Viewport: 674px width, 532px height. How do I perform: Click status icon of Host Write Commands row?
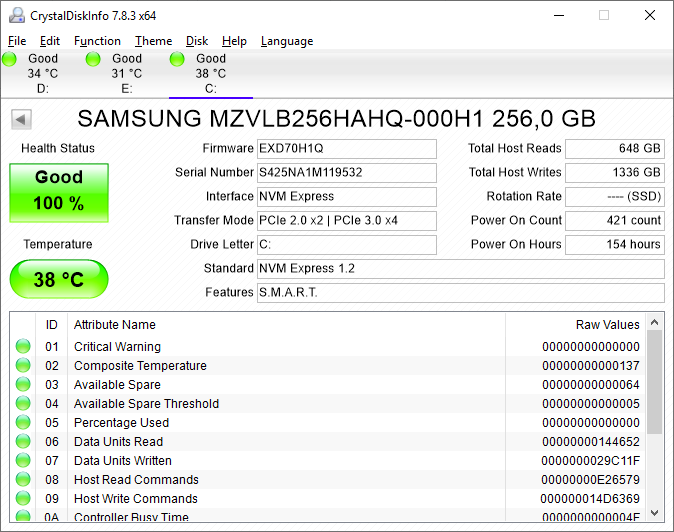pyautogui.click(x=23, y=498)
